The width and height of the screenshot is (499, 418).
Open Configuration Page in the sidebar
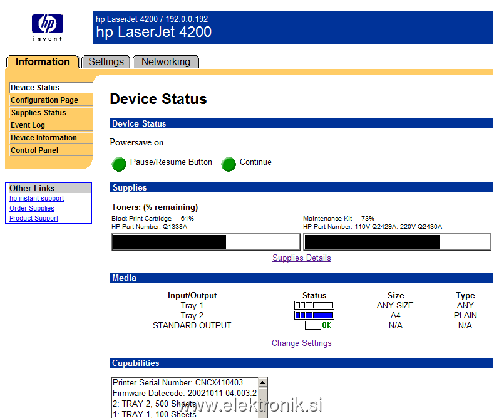[x=51, y=100]
